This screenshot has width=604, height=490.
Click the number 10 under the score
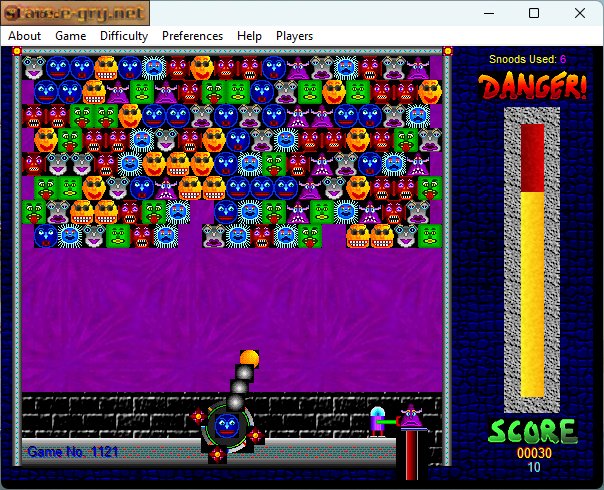(x=534, y=467)
